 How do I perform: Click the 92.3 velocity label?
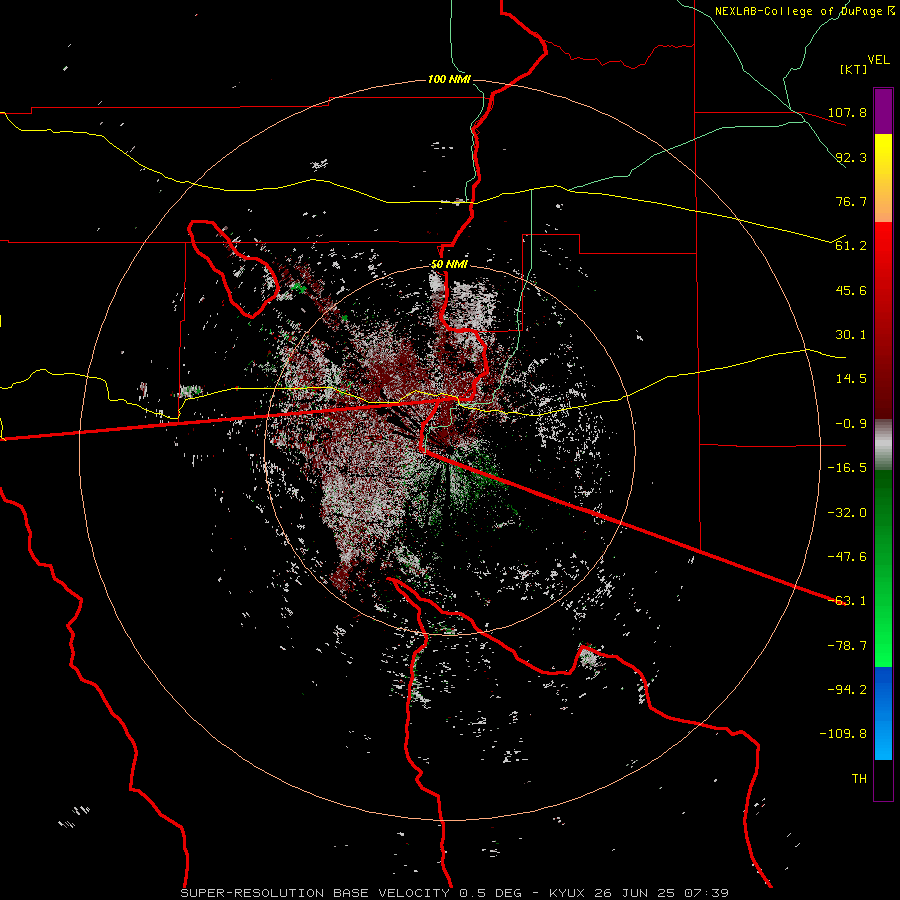click(x=851, y=157)
